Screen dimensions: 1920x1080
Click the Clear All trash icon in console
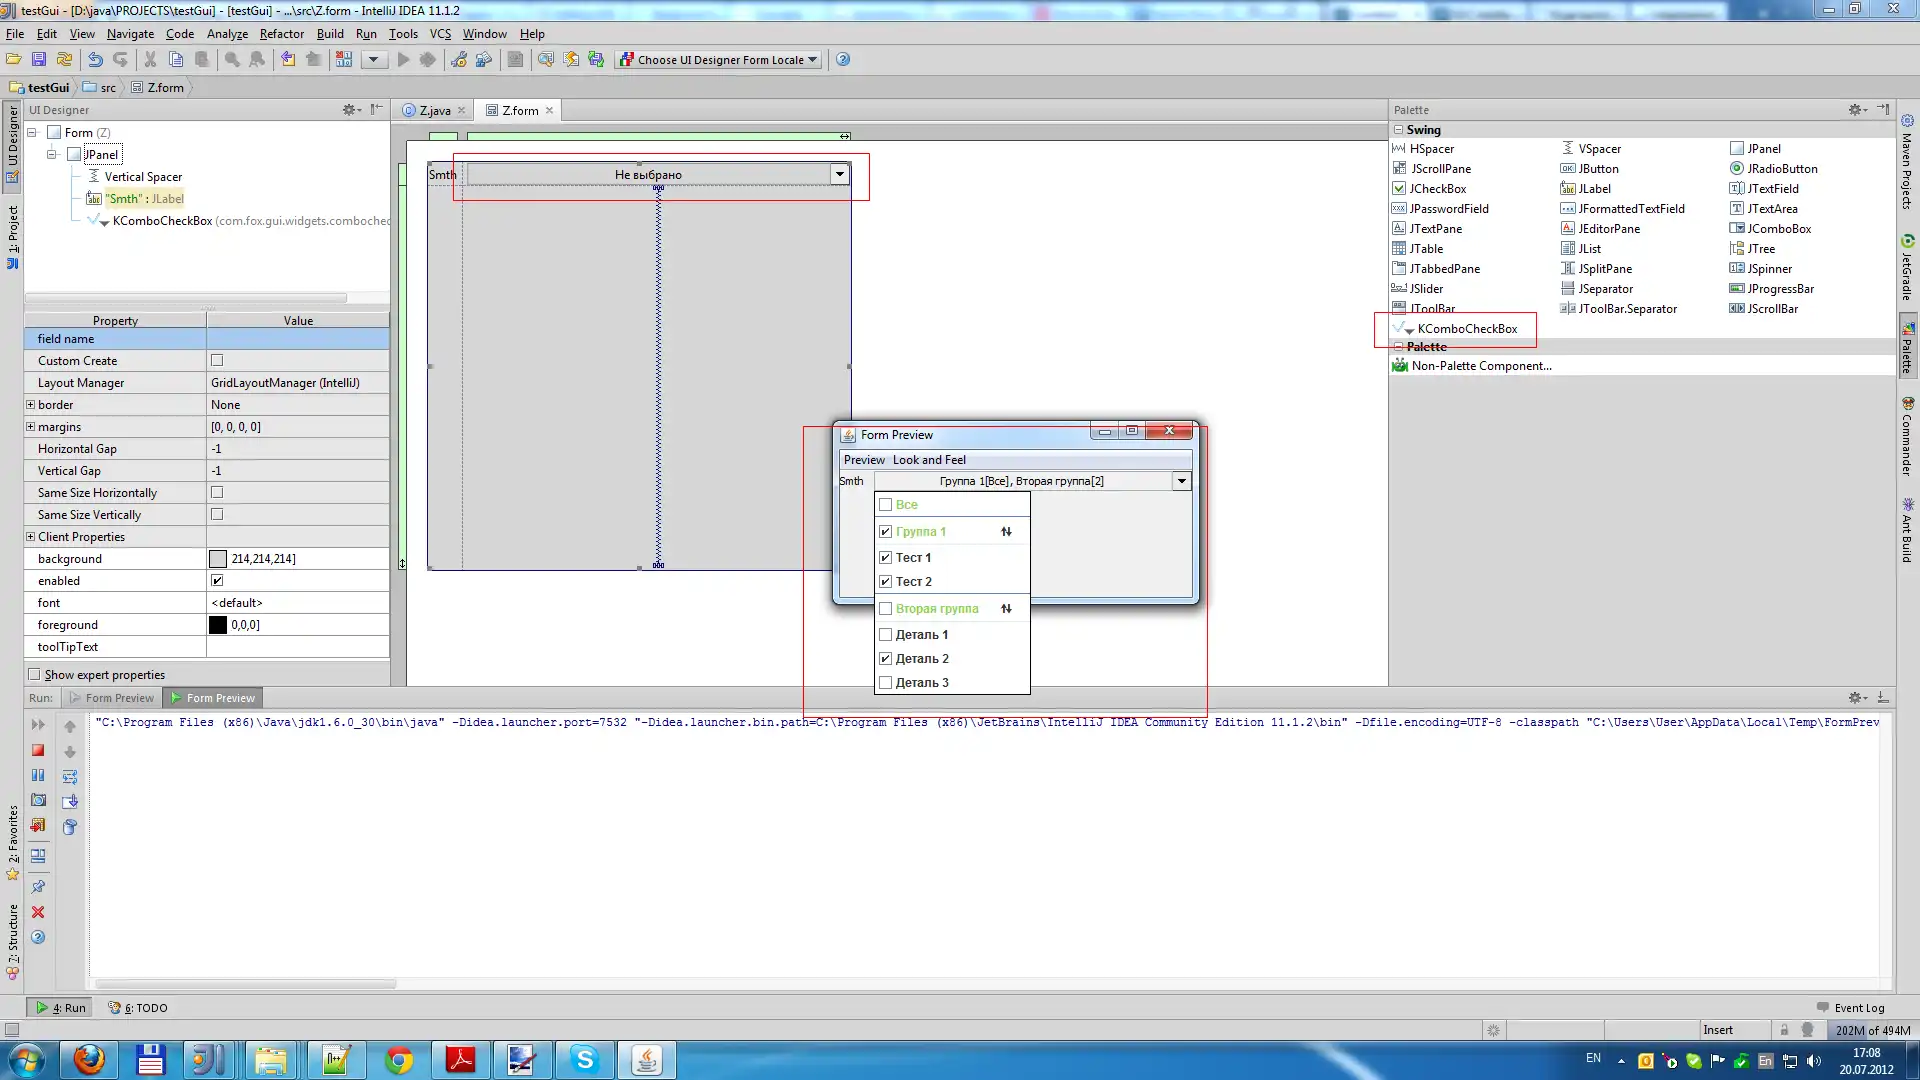(70, 827)
